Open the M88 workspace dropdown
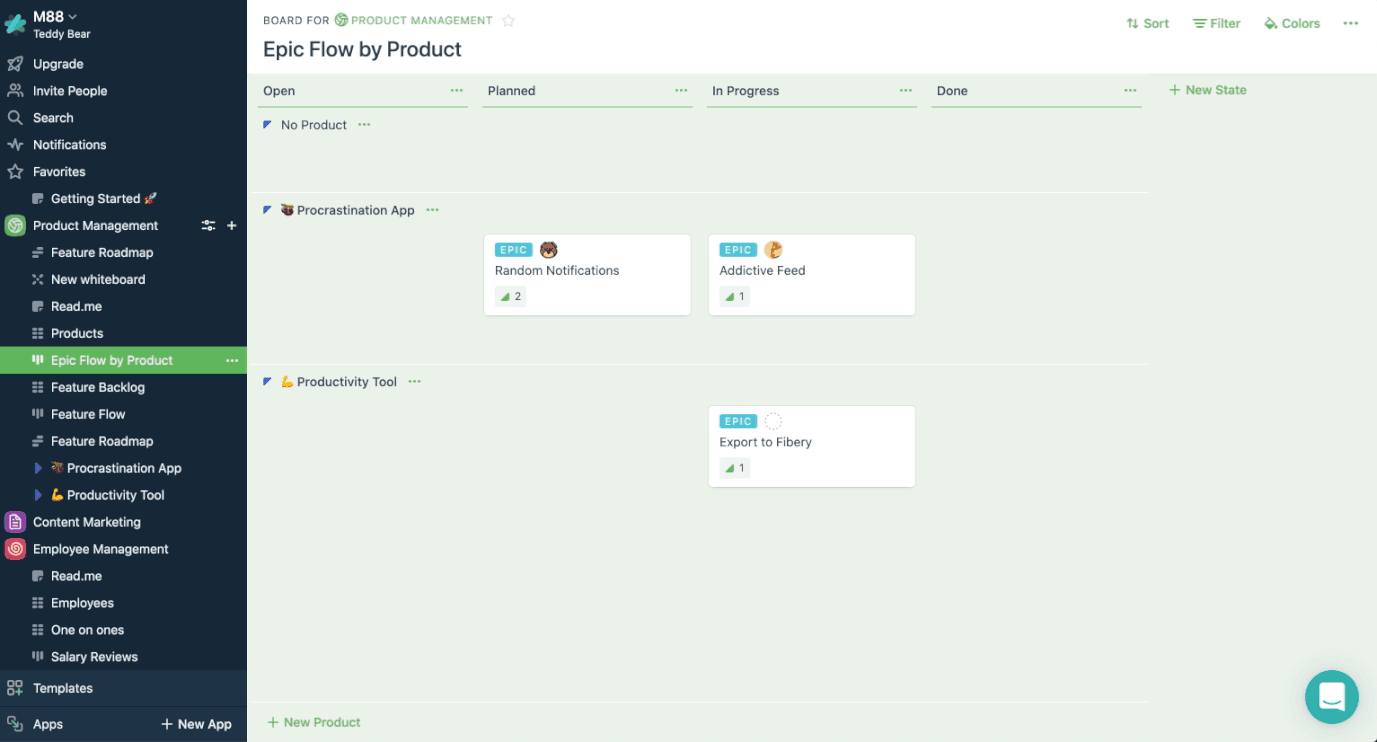The image size is (1377, 742). tap(55, 16)
